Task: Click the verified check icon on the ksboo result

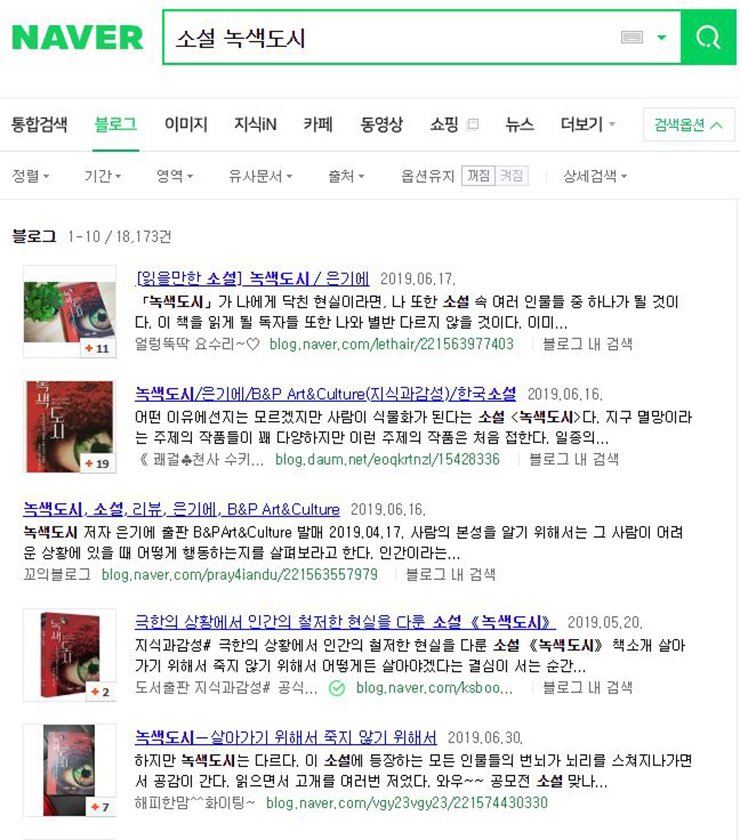Action: [x=337, y=688]
